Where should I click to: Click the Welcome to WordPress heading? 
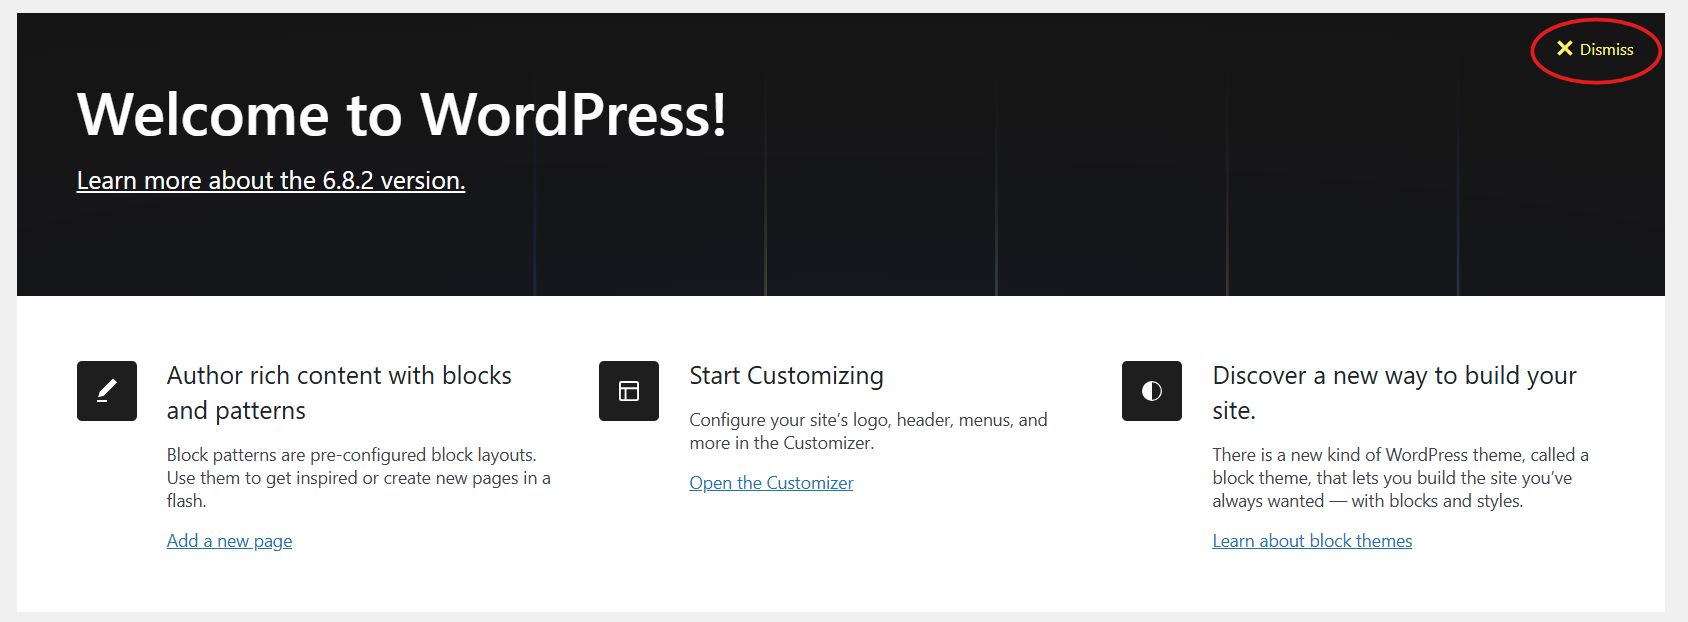tap(400, 115)
